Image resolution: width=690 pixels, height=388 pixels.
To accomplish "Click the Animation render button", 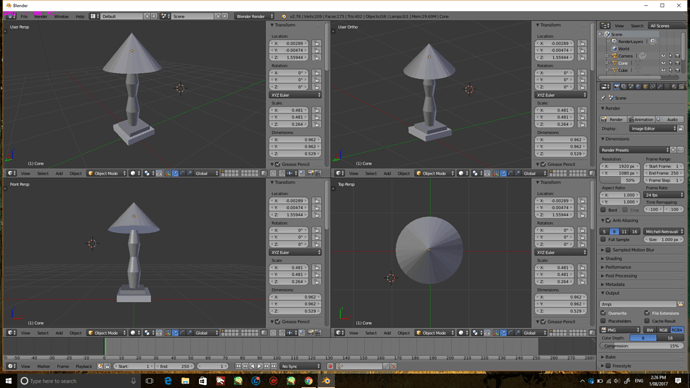I will pos(642,119).
